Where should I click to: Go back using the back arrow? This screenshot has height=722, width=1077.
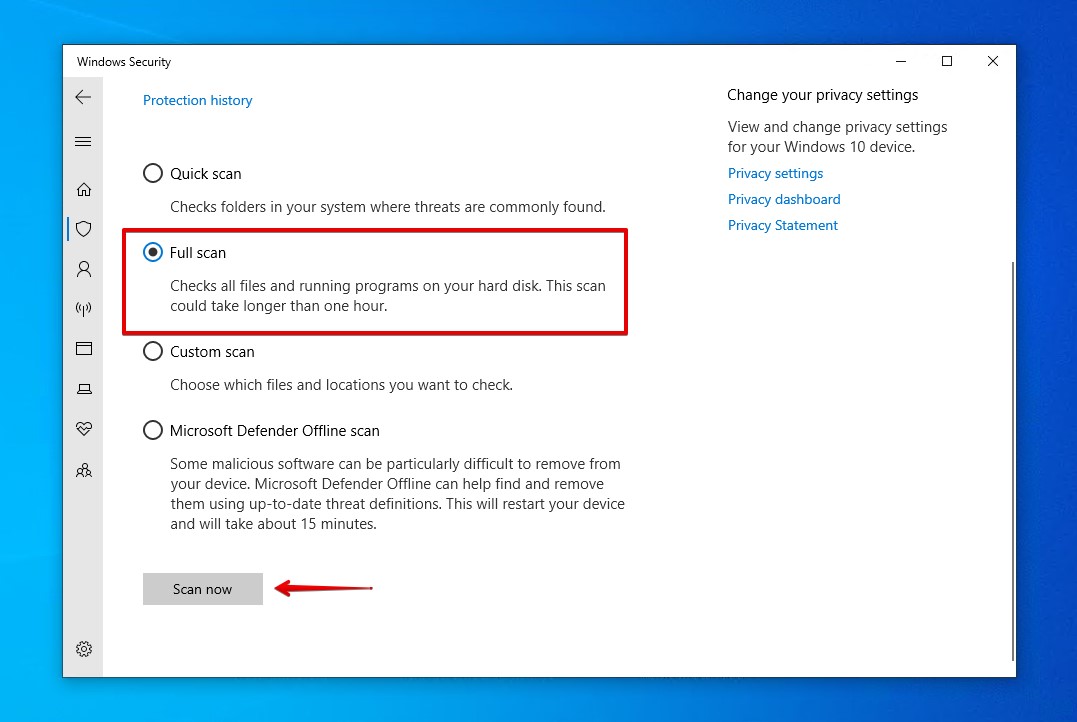click(x=83, y=97)
